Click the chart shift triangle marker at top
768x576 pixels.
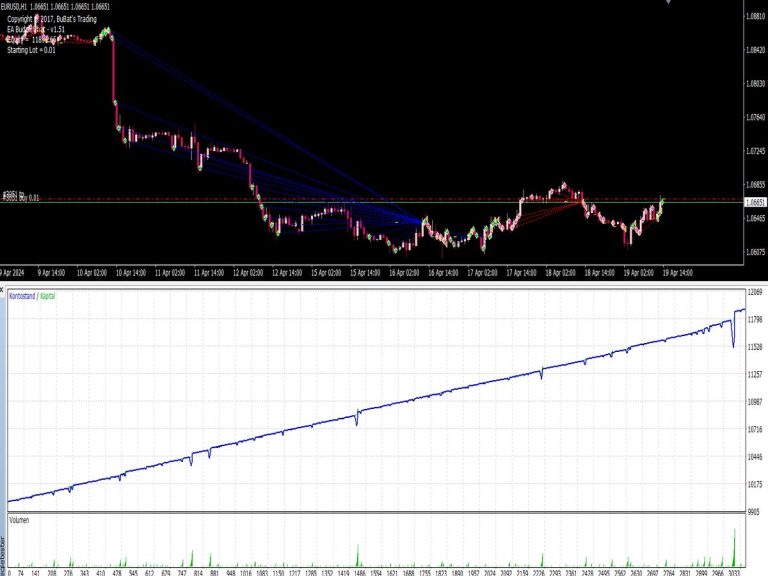point(668,2)
